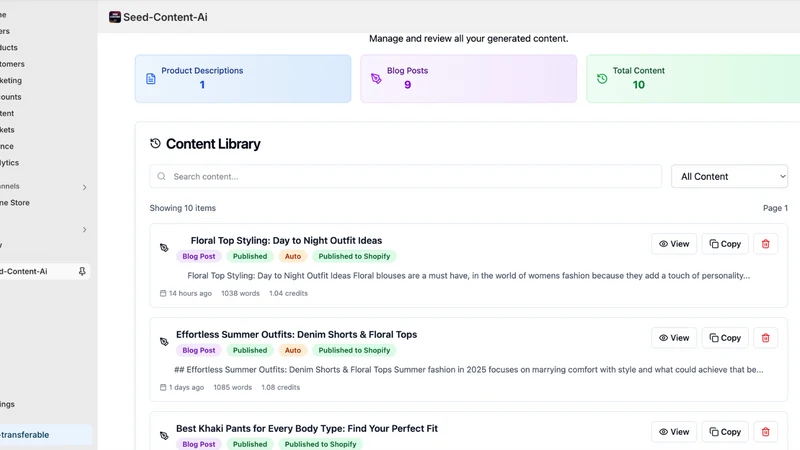Open the All Content filter dropdown
The width and height of the screenshot is (800, 450).
click(x=729, y=177)
